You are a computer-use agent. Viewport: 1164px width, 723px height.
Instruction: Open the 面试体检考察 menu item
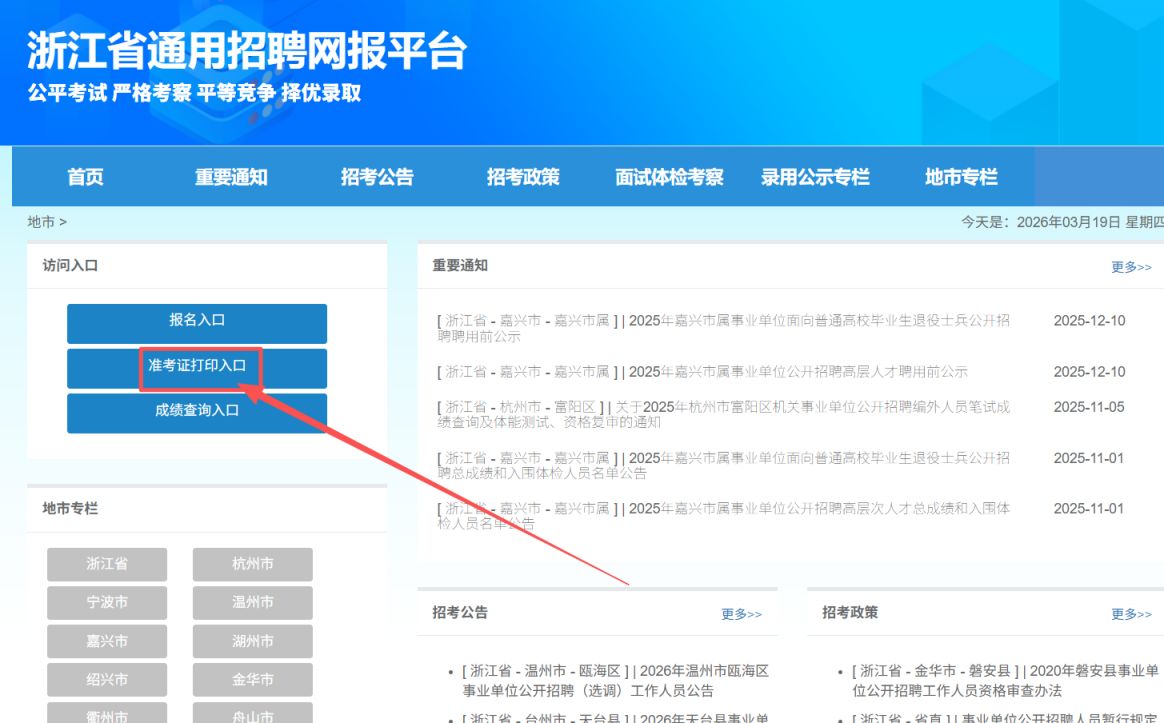670,177
